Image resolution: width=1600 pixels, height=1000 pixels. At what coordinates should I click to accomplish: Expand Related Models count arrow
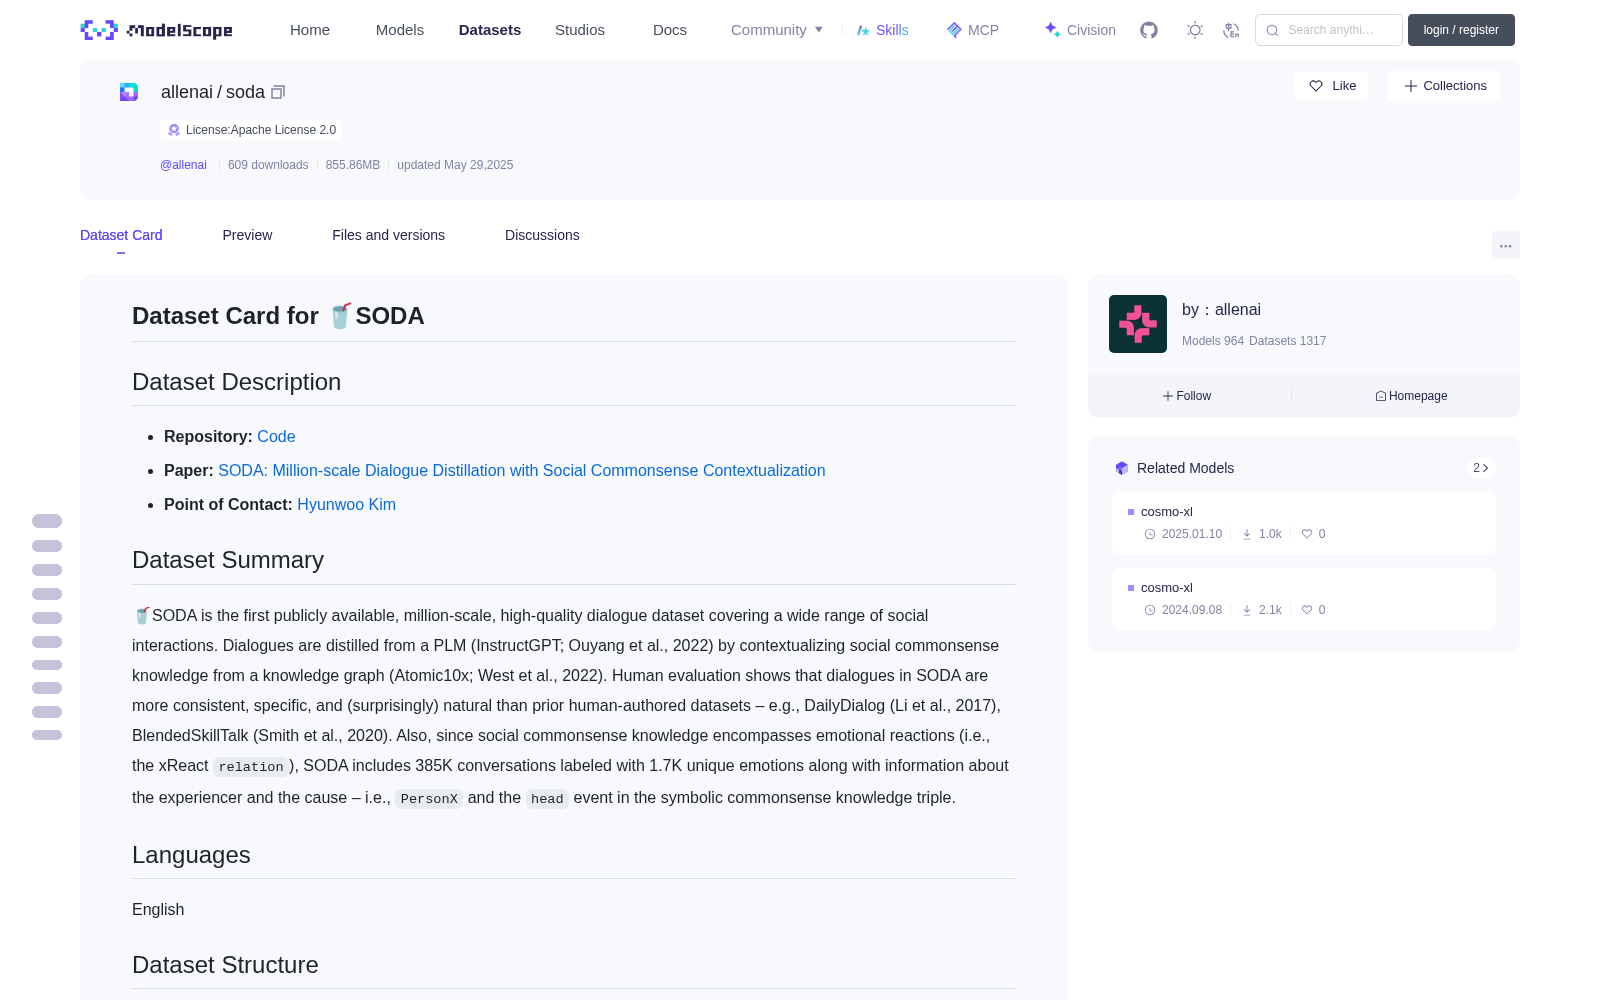point(1481,468)
